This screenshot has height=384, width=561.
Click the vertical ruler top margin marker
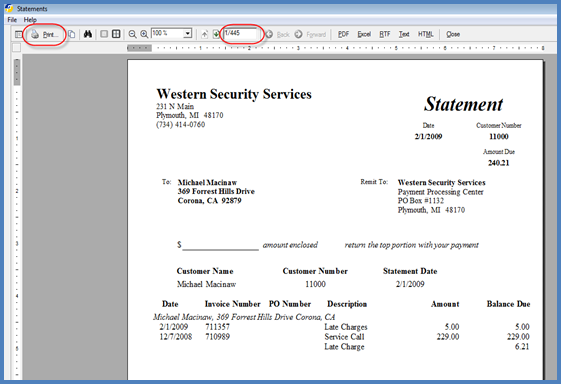point(17,72)
